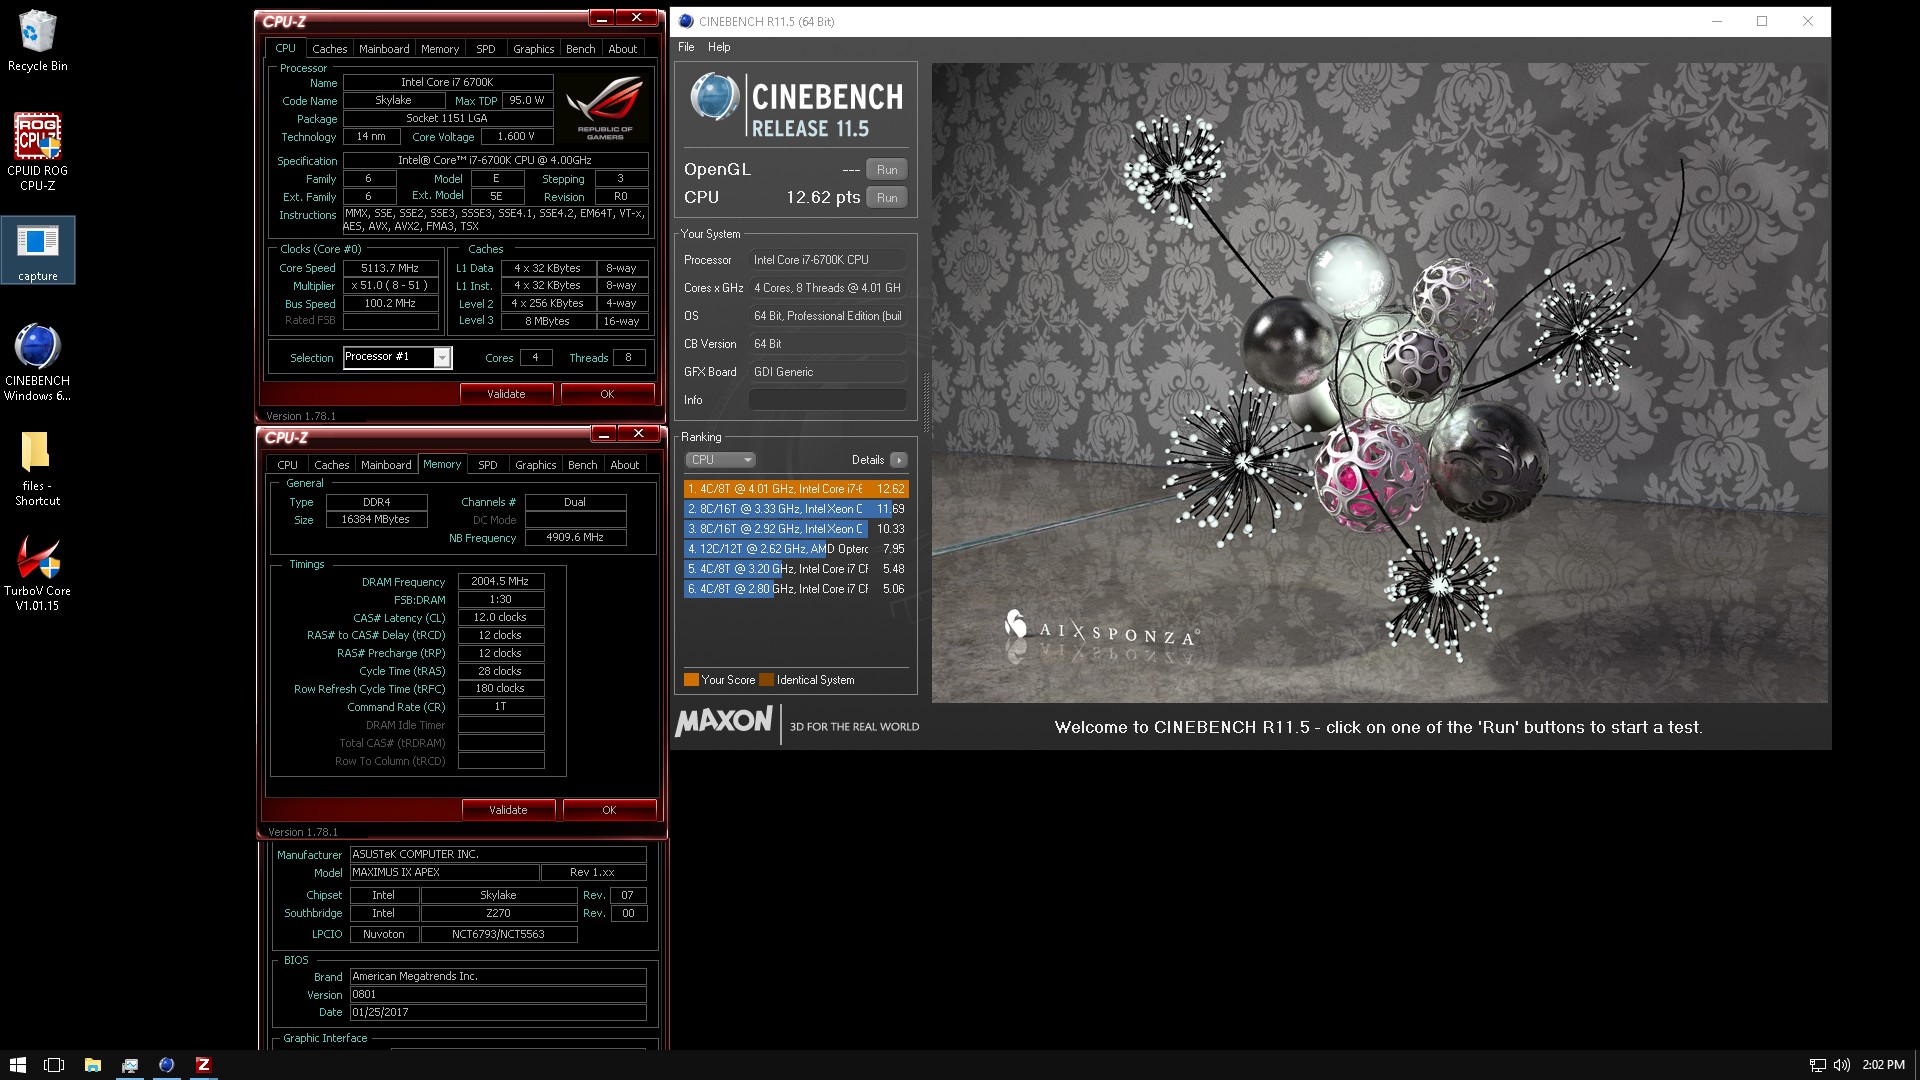Expand the CPU ranking type dropdown
Viewport: 1920px width, 1080px height.
coord(720,460)
